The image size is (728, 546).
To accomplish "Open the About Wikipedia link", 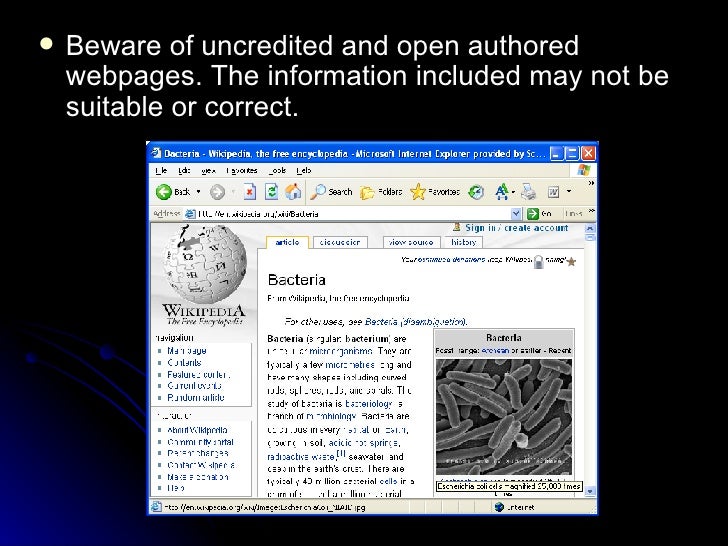I will click(197, 430).
